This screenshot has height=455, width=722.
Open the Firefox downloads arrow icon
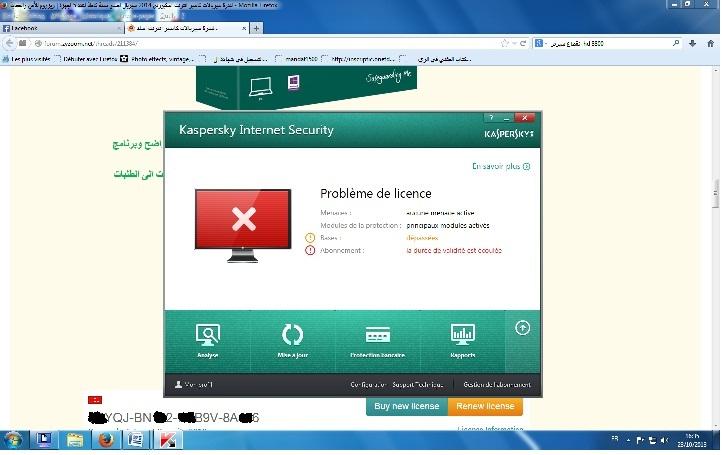pyautogui.click(x=693, y=43)
